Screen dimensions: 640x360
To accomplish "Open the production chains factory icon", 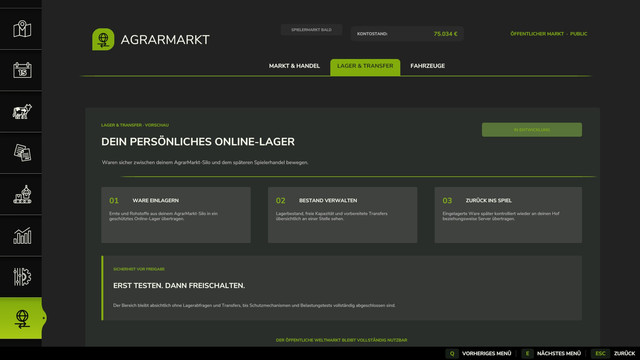I will click(22, 194).
